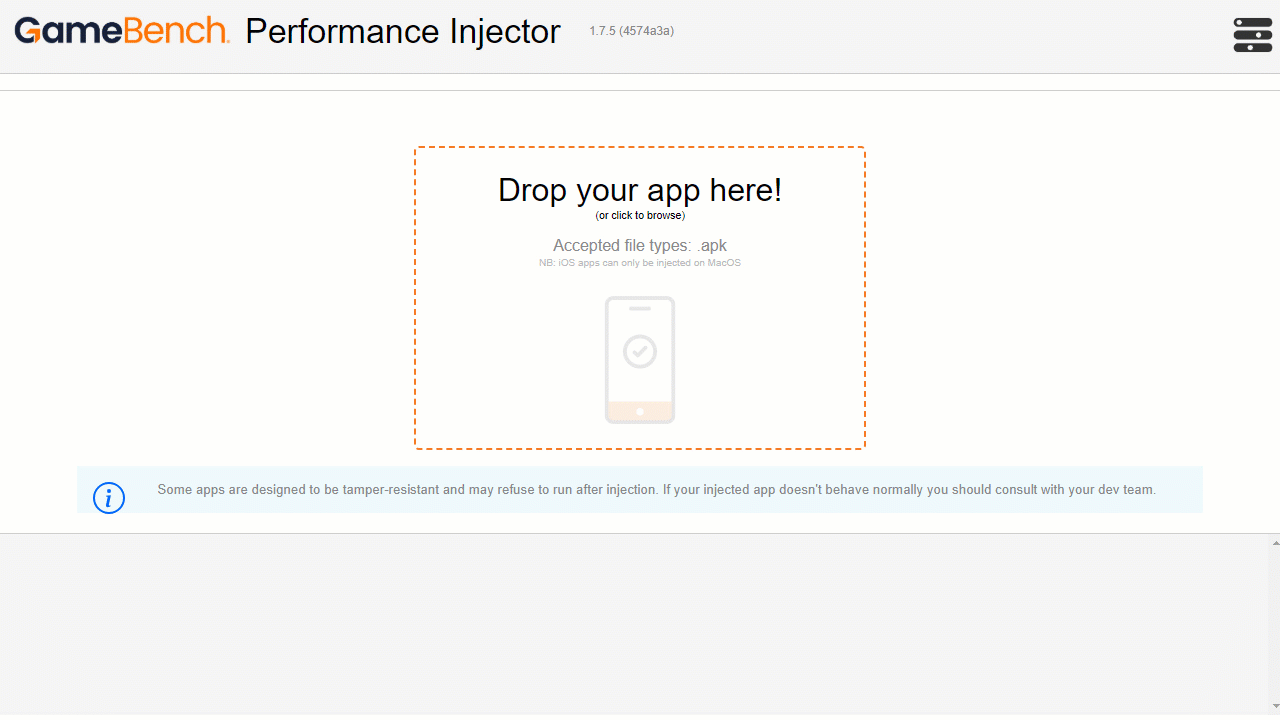Open the top-right hamburger-style menu

pos(1252,34)
